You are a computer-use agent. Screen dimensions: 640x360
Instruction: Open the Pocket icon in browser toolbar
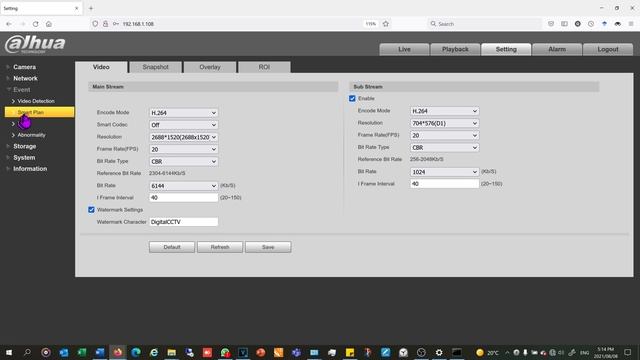point(551,24)
